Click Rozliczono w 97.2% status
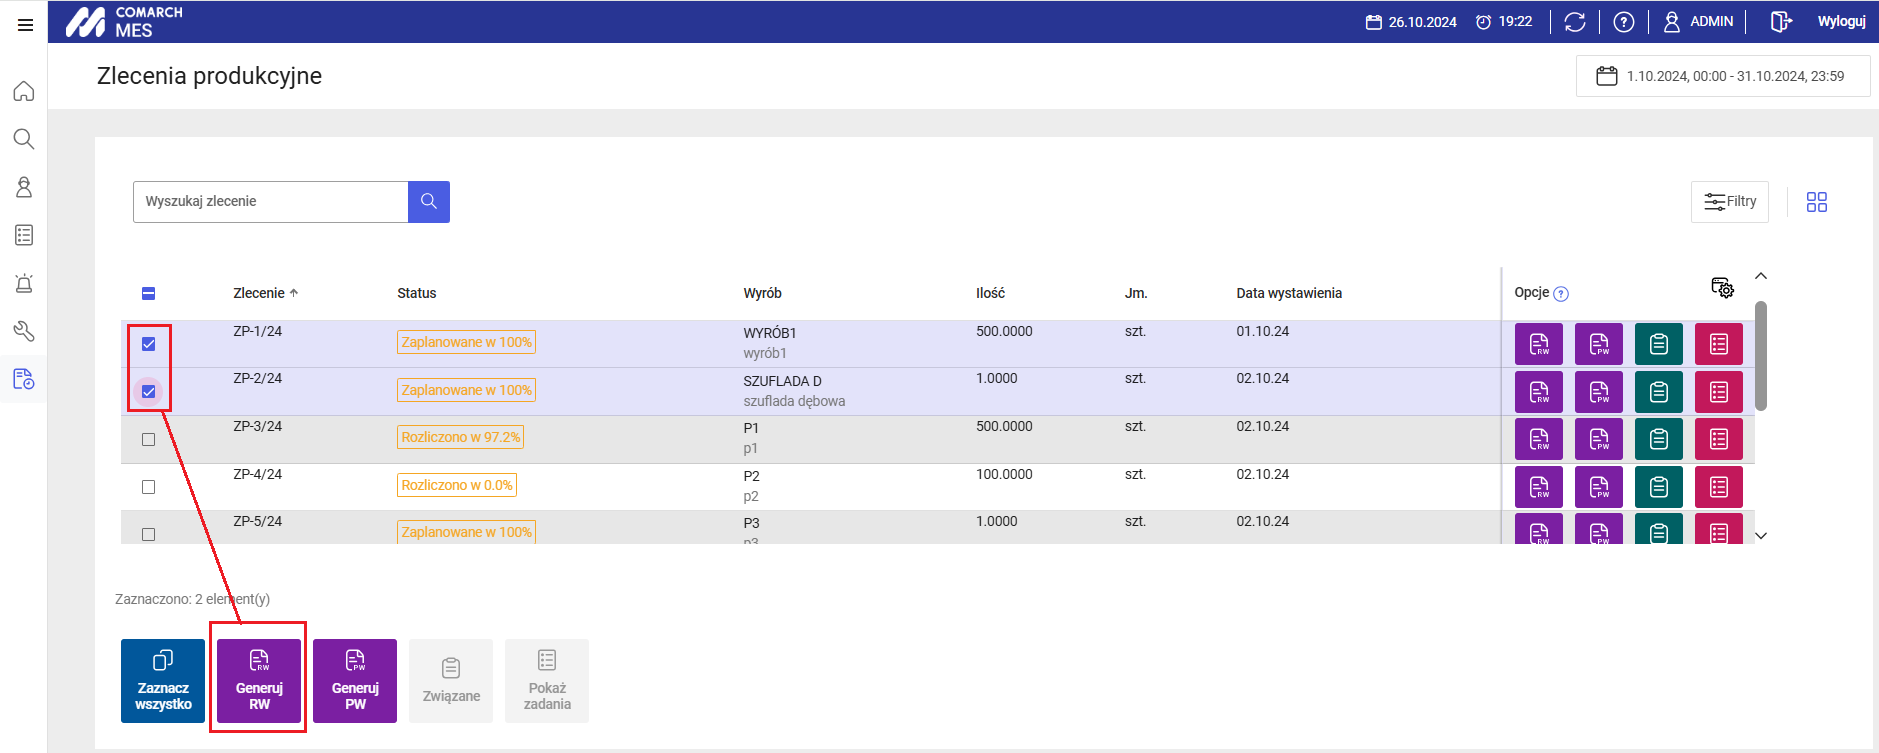Image resolution: width=1879 pixels, height=753 pixels. coord(461,437)
